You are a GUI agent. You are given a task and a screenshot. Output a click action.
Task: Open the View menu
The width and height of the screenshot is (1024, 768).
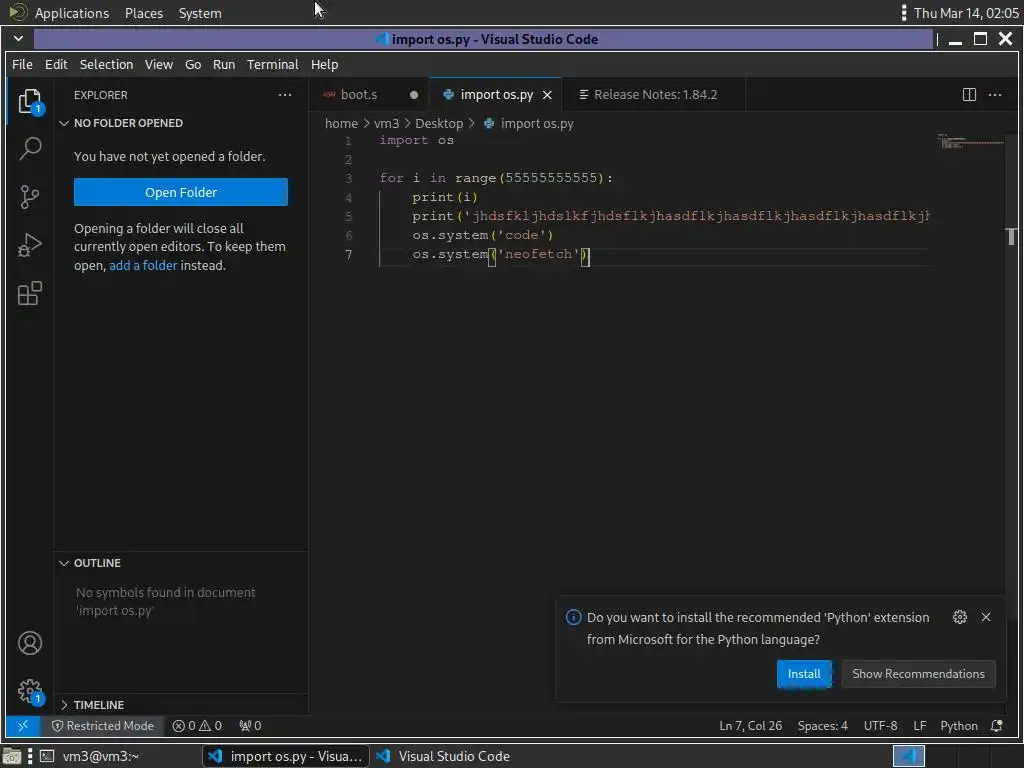[x=159, y=64]
